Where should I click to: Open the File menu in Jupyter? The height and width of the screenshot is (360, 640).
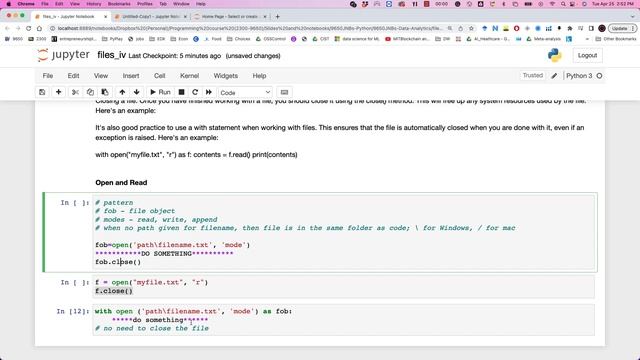tap(48, 76)
